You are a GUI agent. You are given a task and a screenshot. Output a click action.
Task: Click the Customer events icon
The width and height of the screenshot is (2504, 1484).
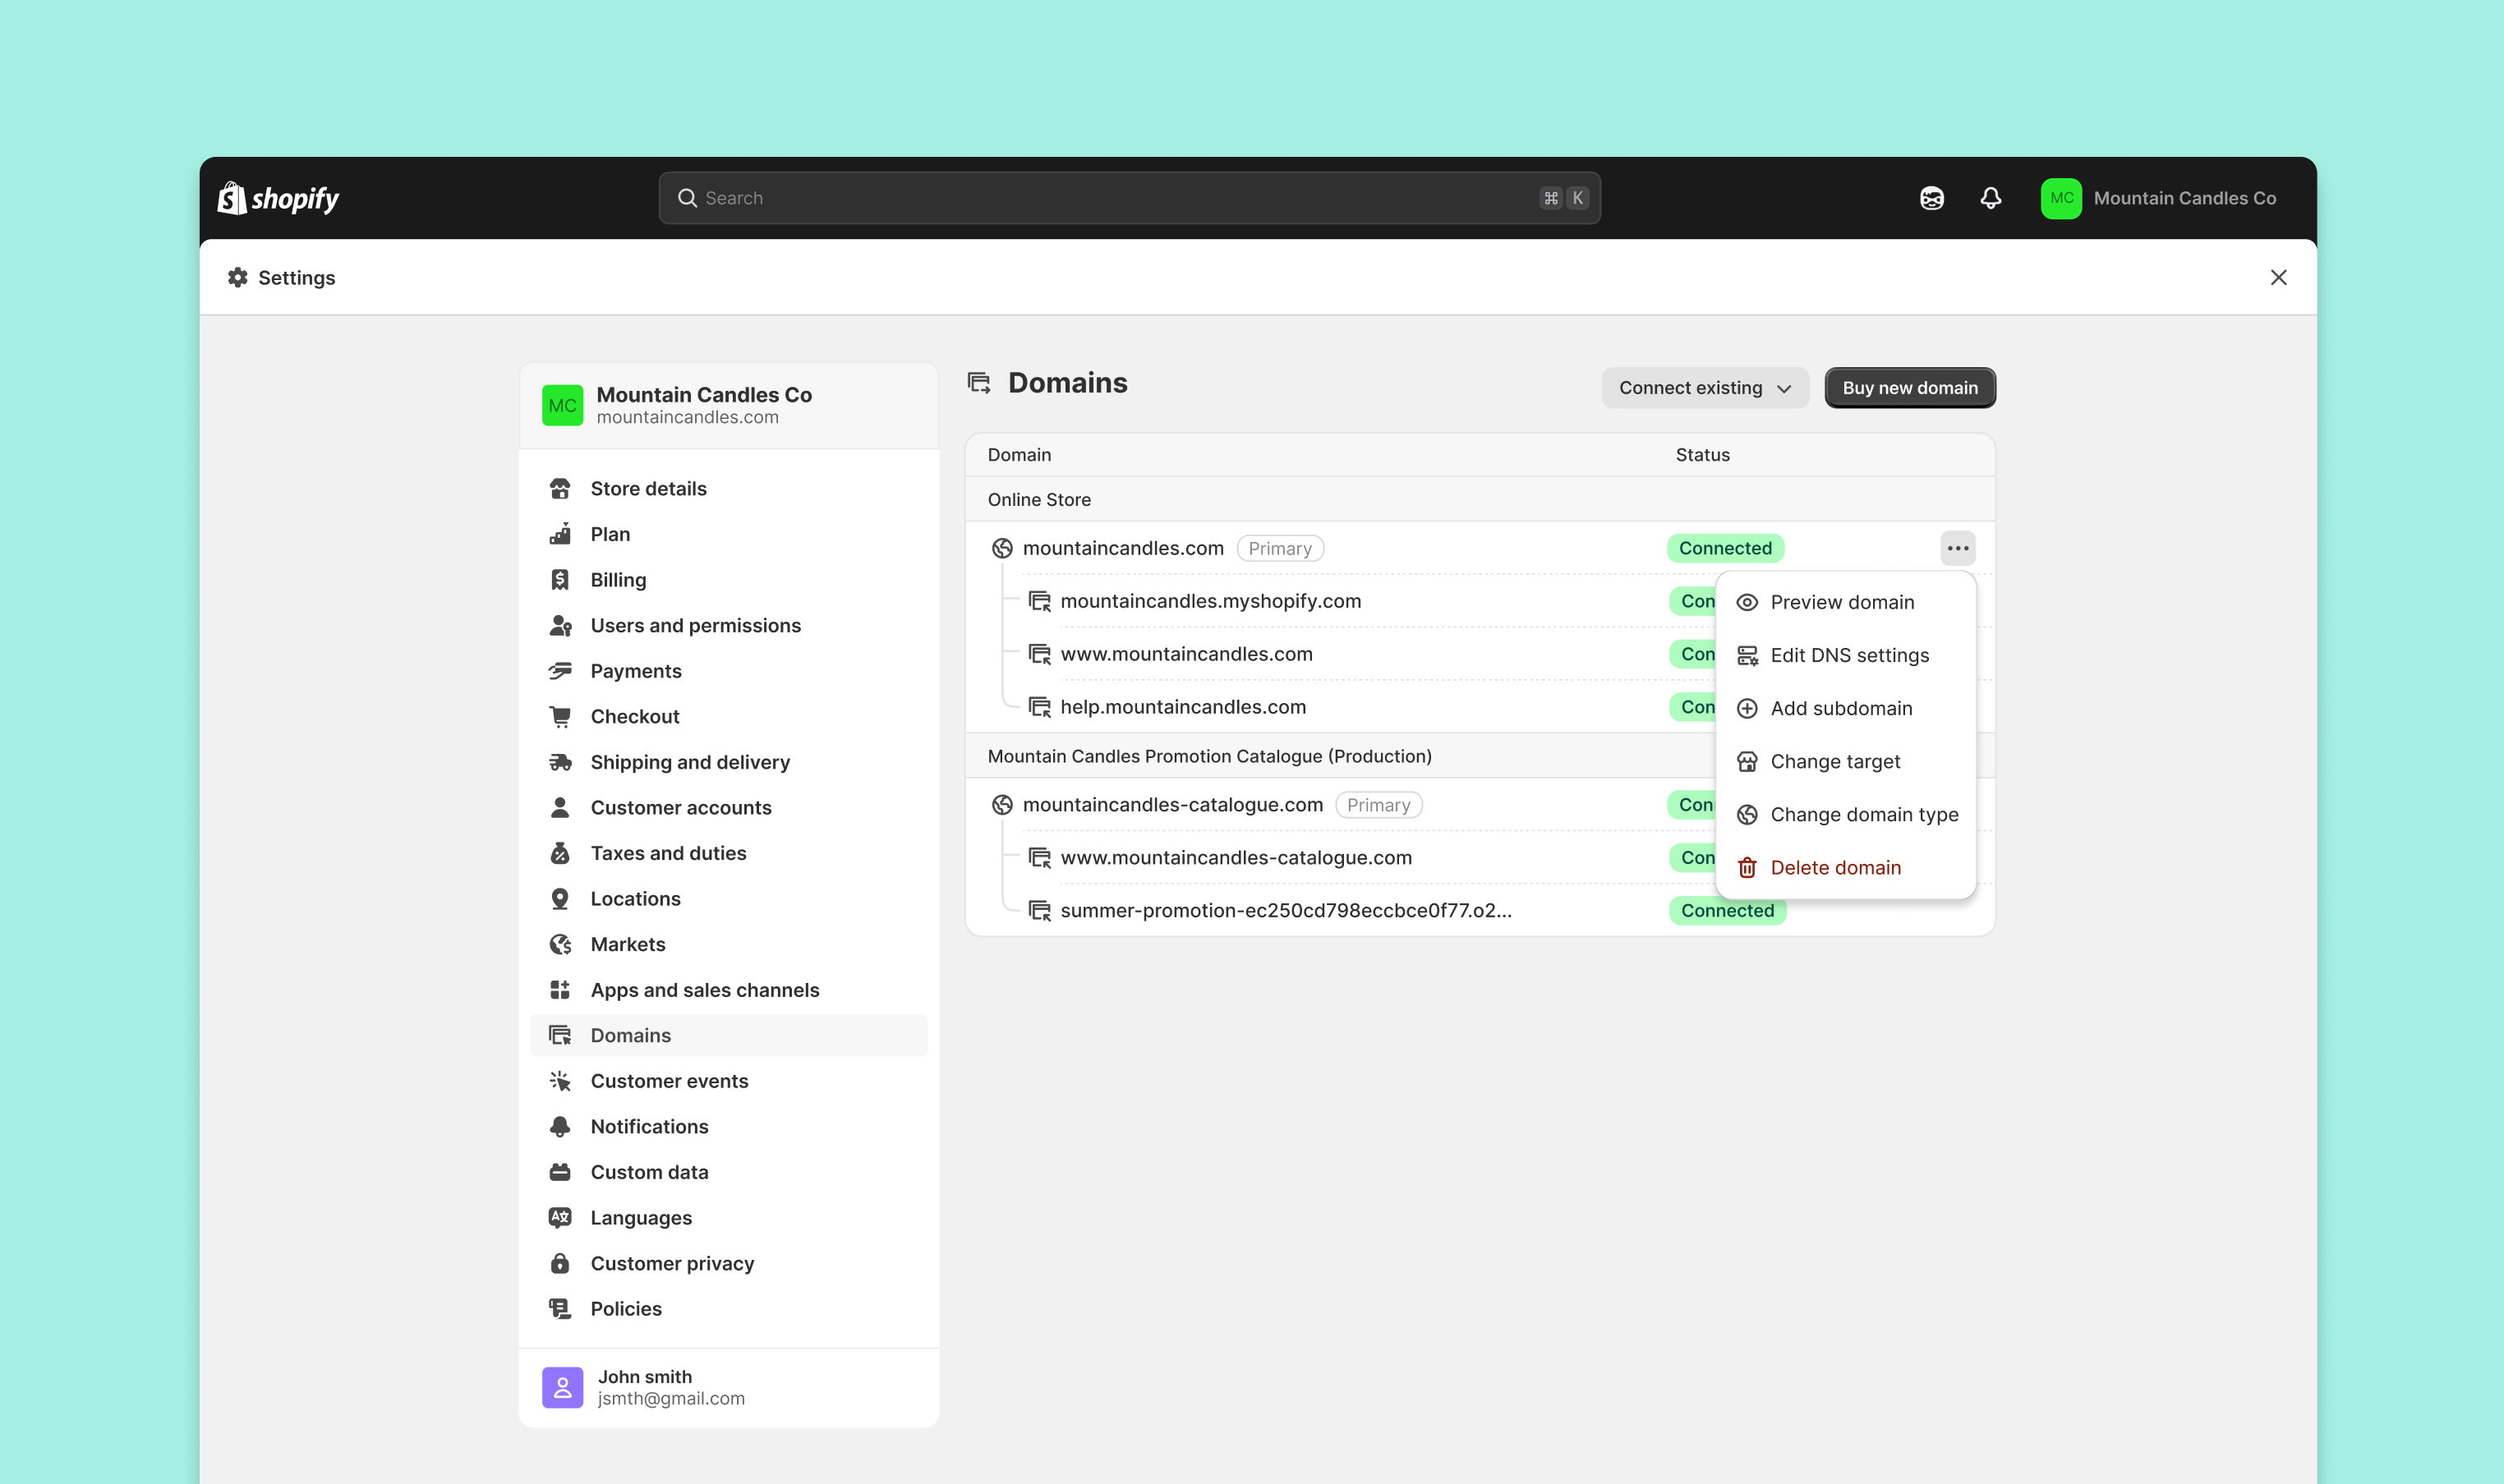click(x=560, y=1081)
